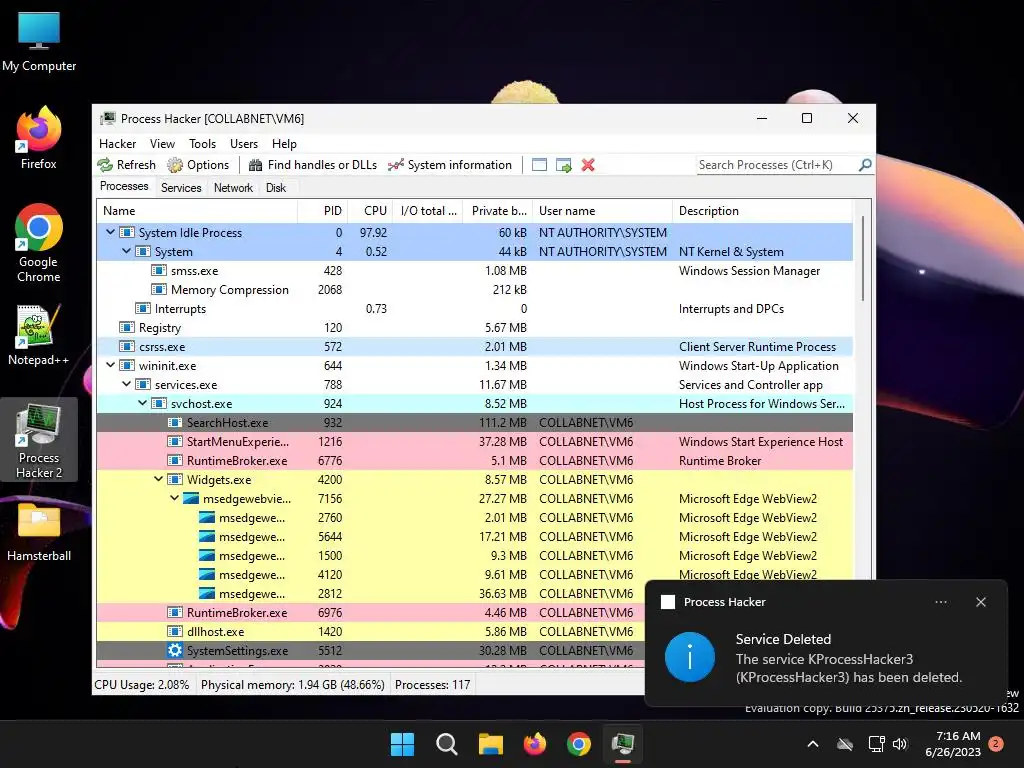Open File Explorer from the taskbar

[490, 744]
